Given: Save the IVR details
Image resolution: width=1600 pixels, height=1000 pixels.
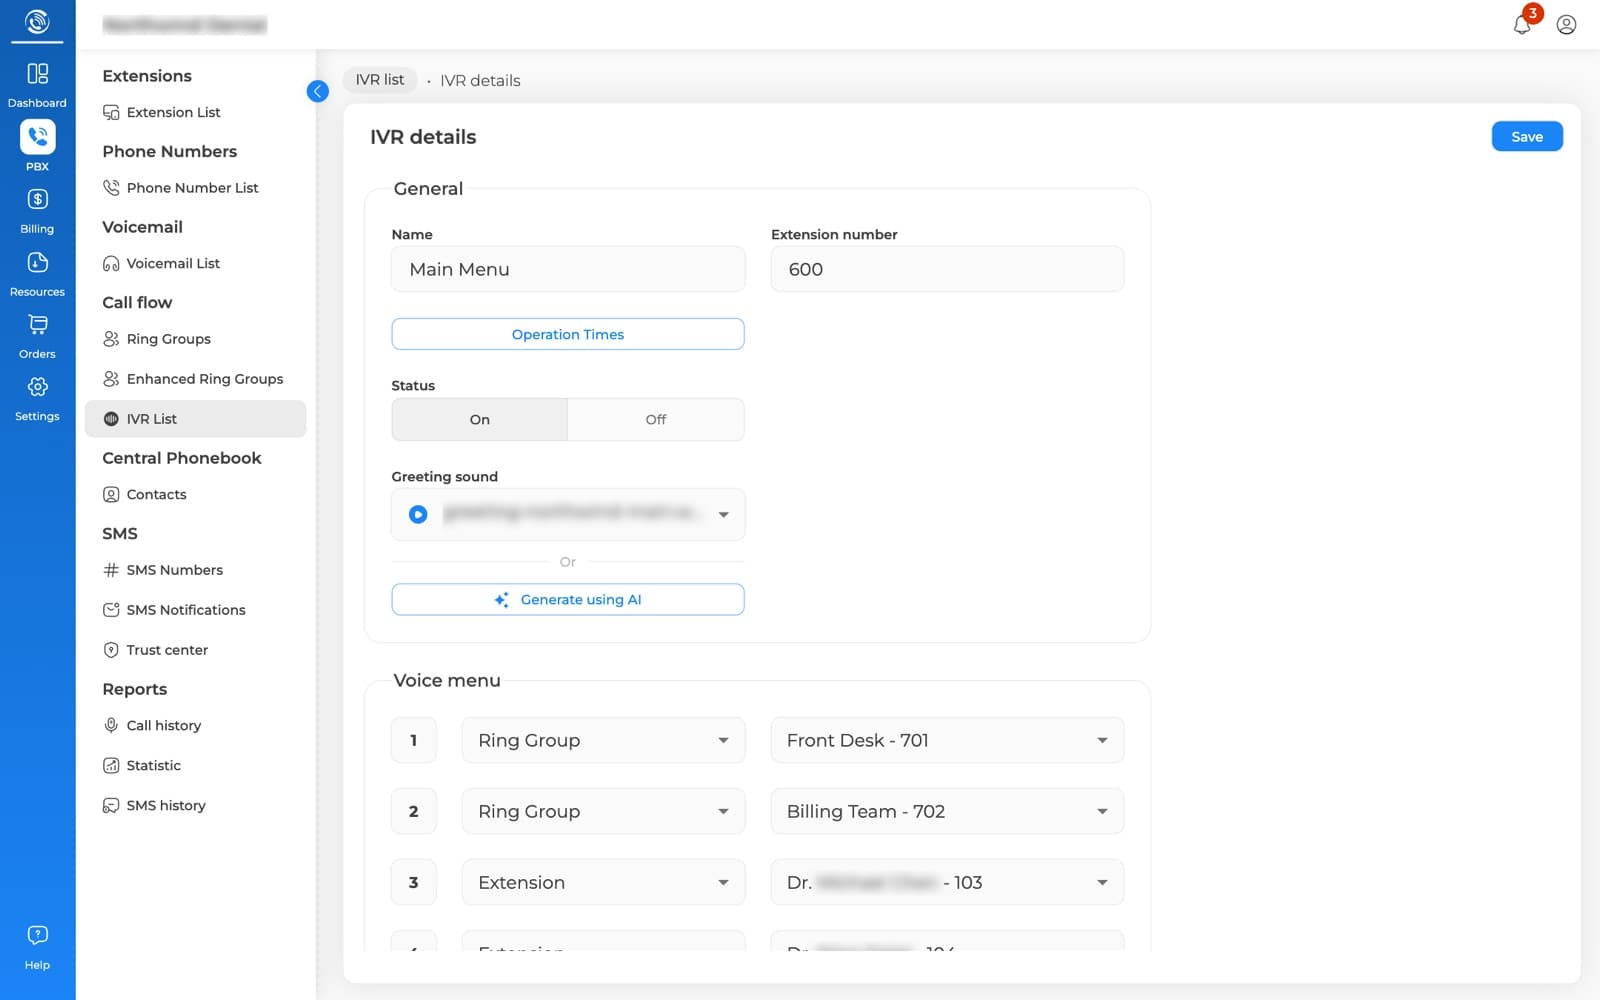Looking at the screenshot, I should click(1527, 137).
